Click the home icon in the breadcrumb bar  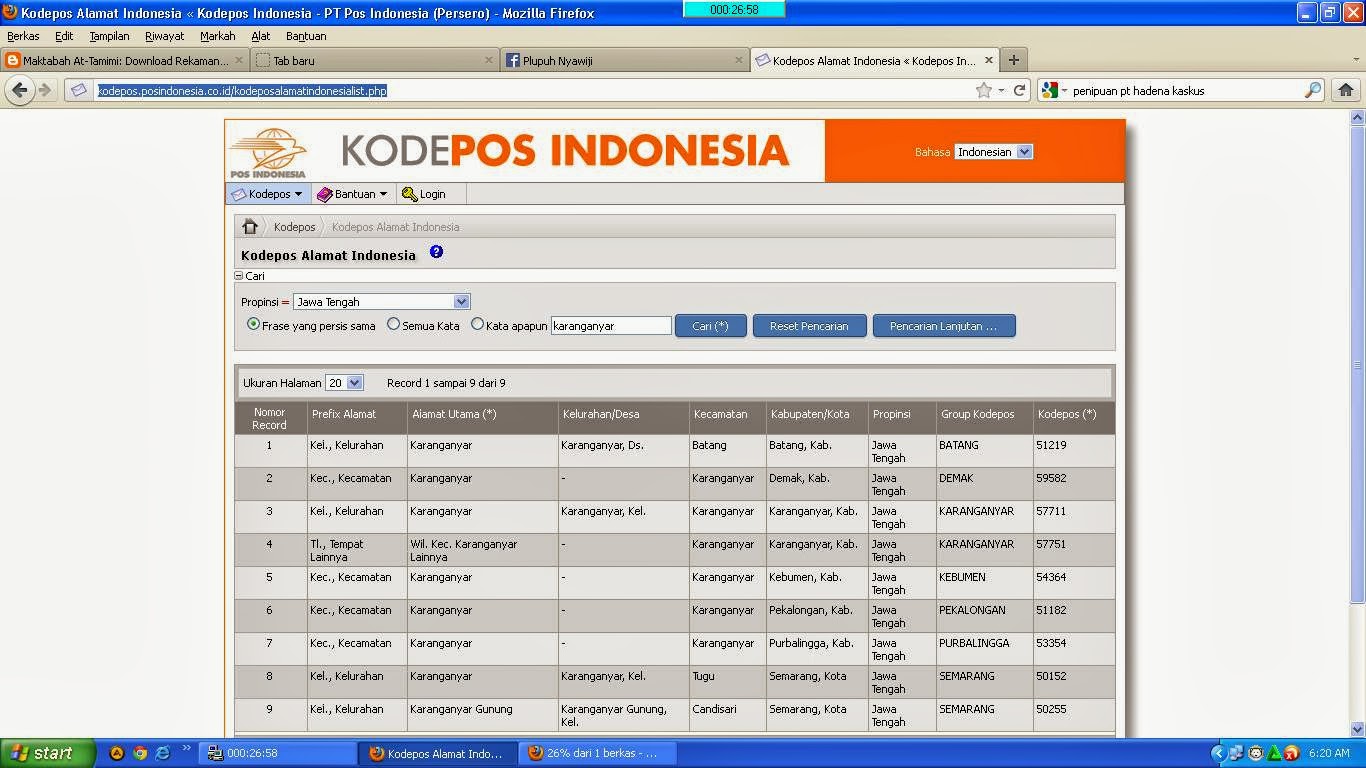249,226
